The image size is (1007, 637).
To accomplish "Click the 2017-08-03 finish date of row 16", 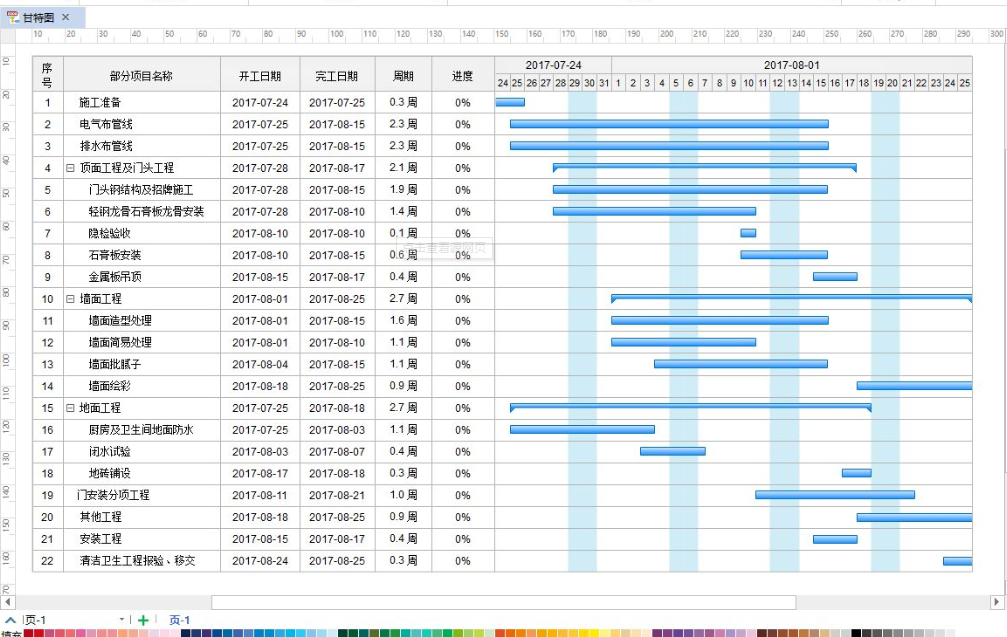I will [337, 430].
